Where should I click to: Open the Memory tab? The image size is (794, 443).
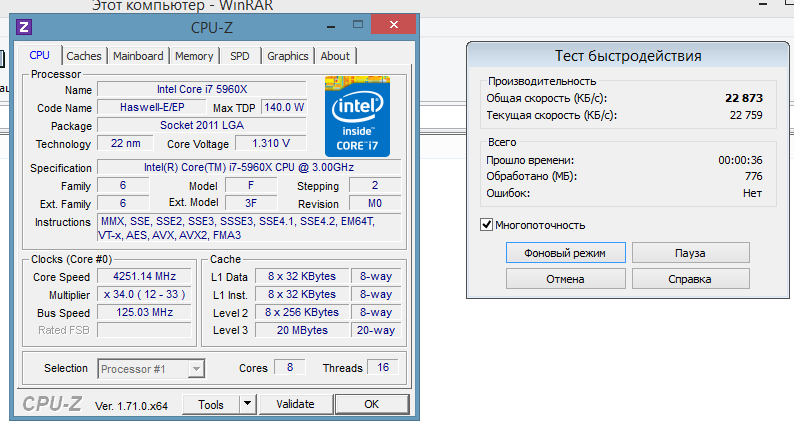194,56
